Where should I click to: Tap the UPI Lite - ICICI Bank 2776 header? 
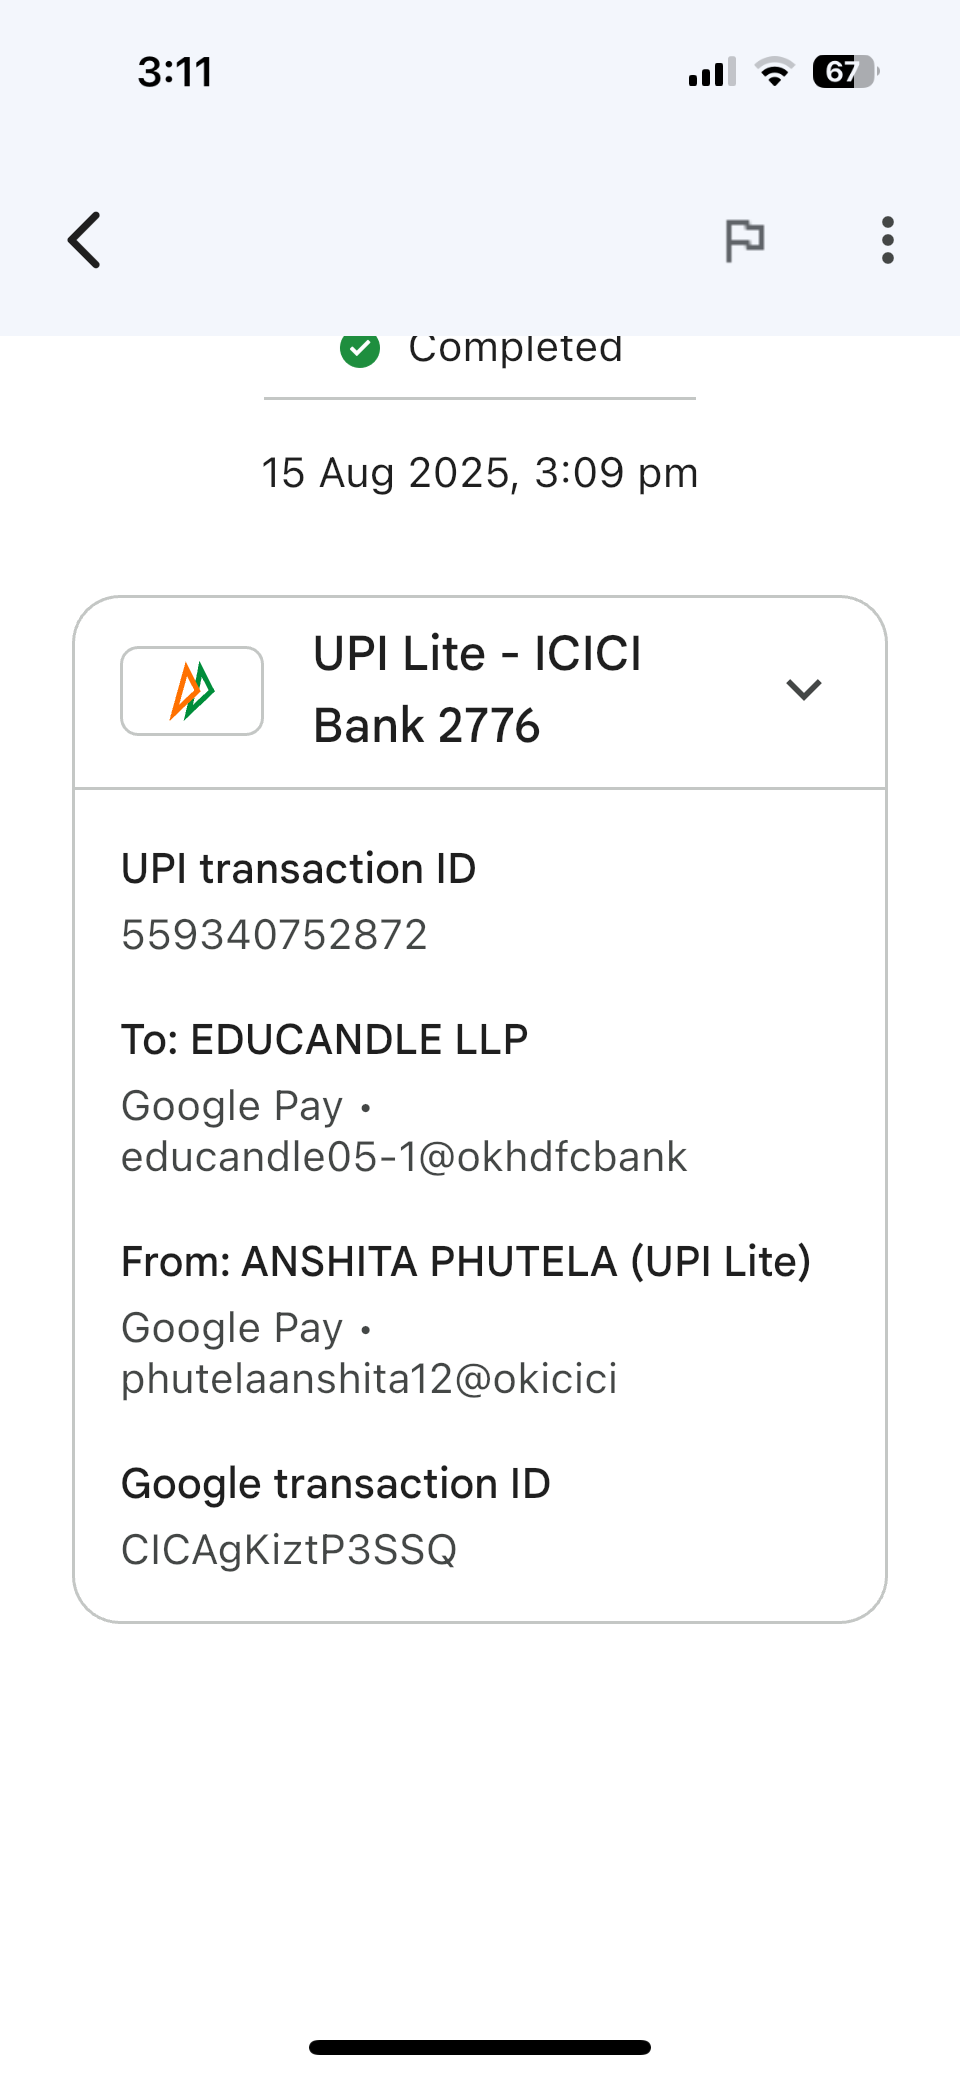[x=477, y=690]
